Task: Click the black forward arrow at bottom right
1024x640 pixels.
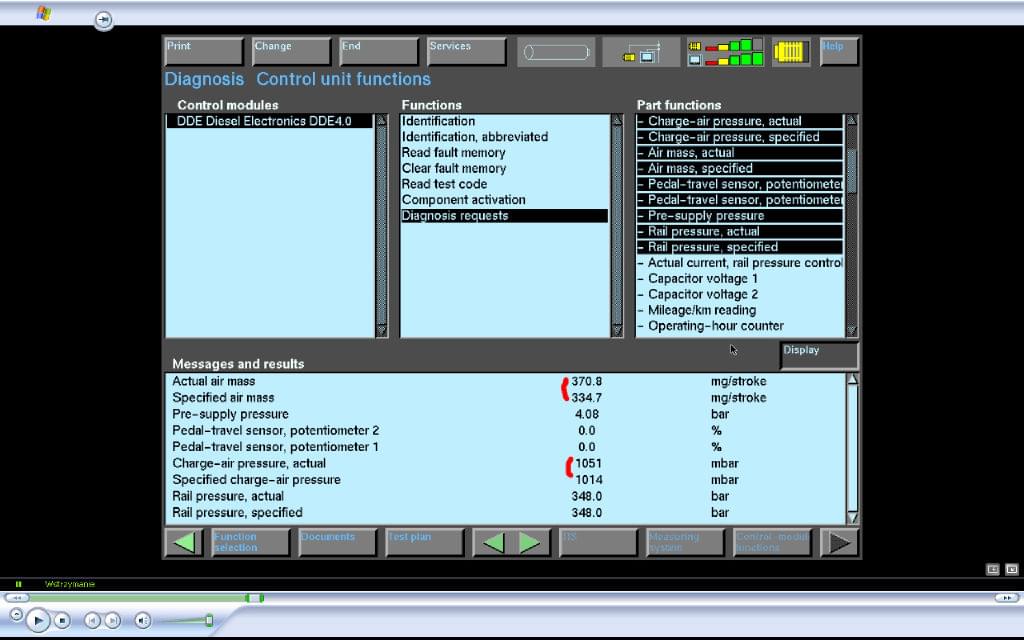Action: 839,542
